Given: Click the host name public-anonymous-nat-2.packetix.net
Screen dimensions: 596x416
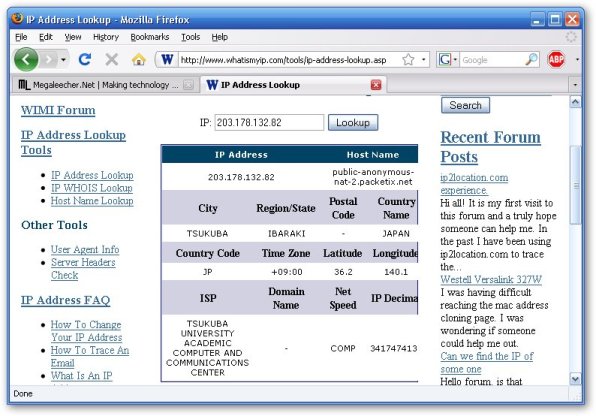Looking at the screenshot, I should (x=373, y=177).
